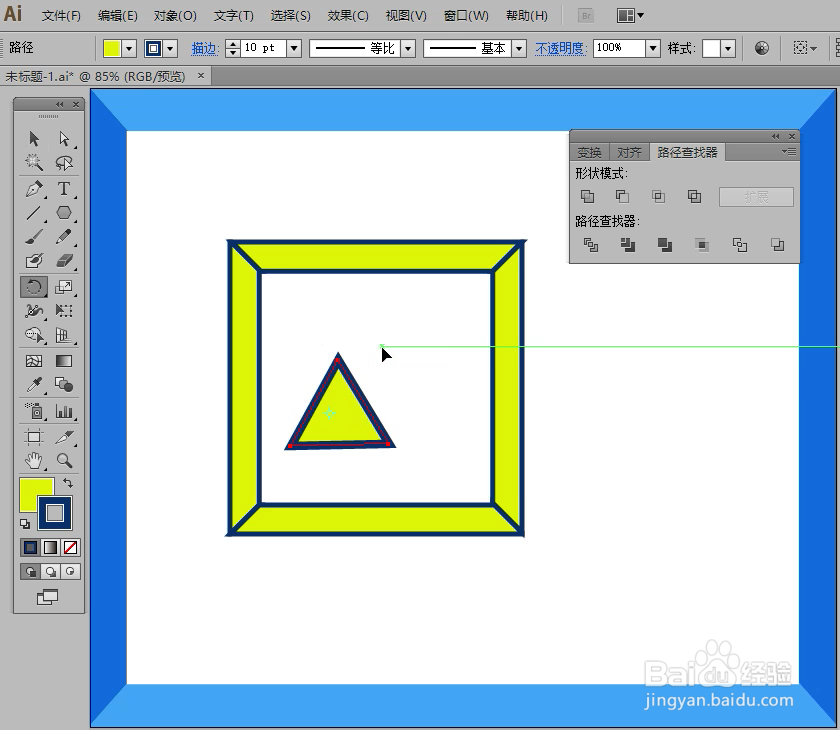Select the Type tool
Screen dimensions: 840x730
[x=64, y=189]
